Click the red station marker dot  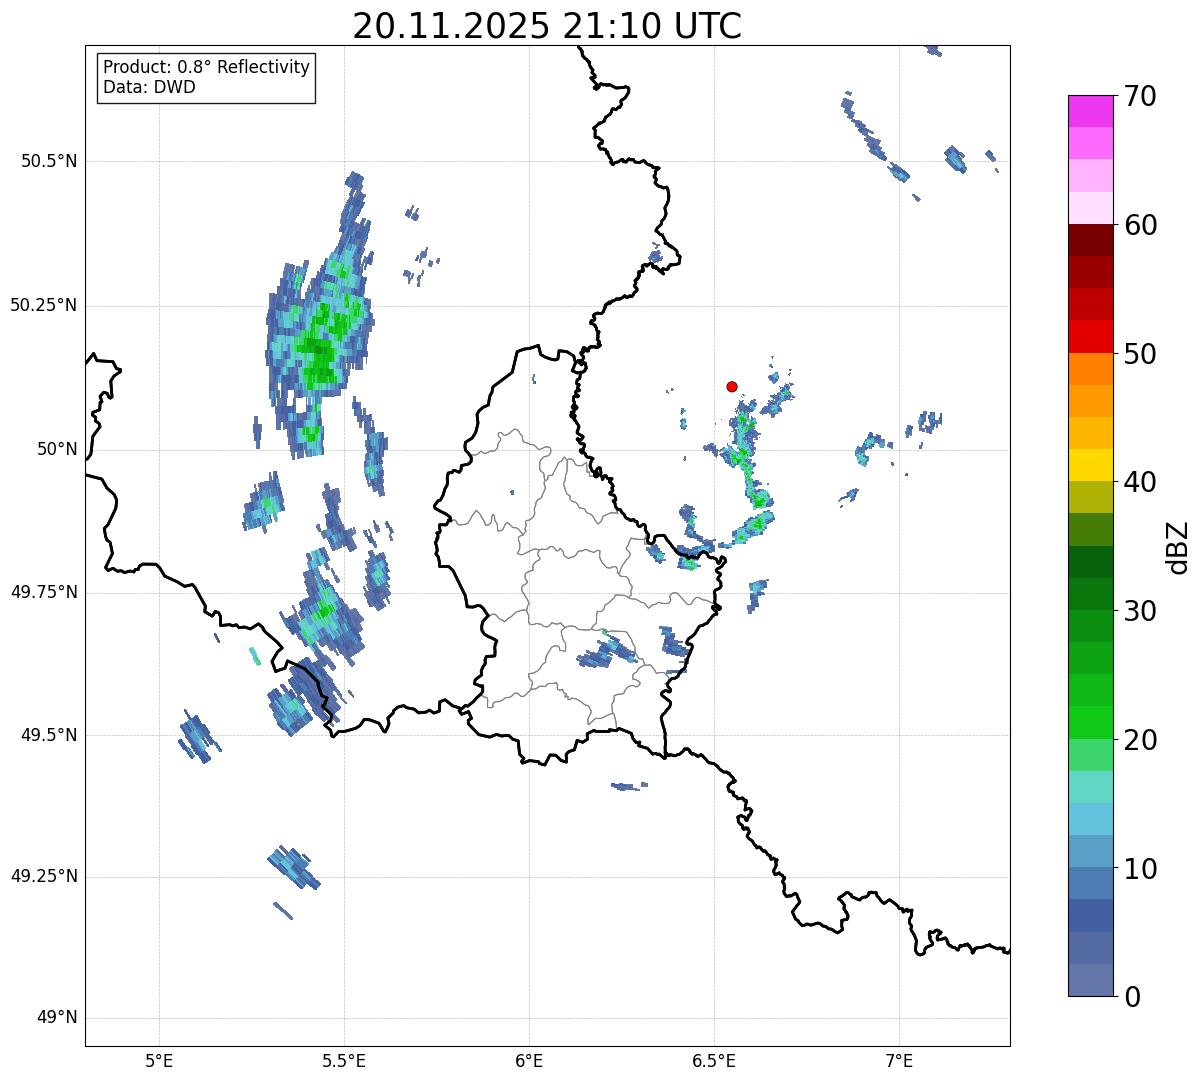click(732, 386)
